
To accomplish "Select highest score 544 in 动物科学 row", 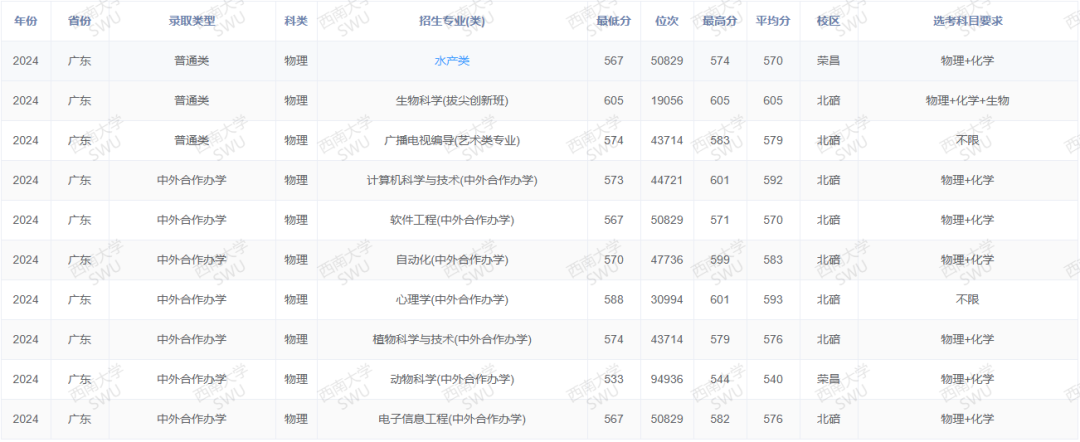I will tap(720, 379).
